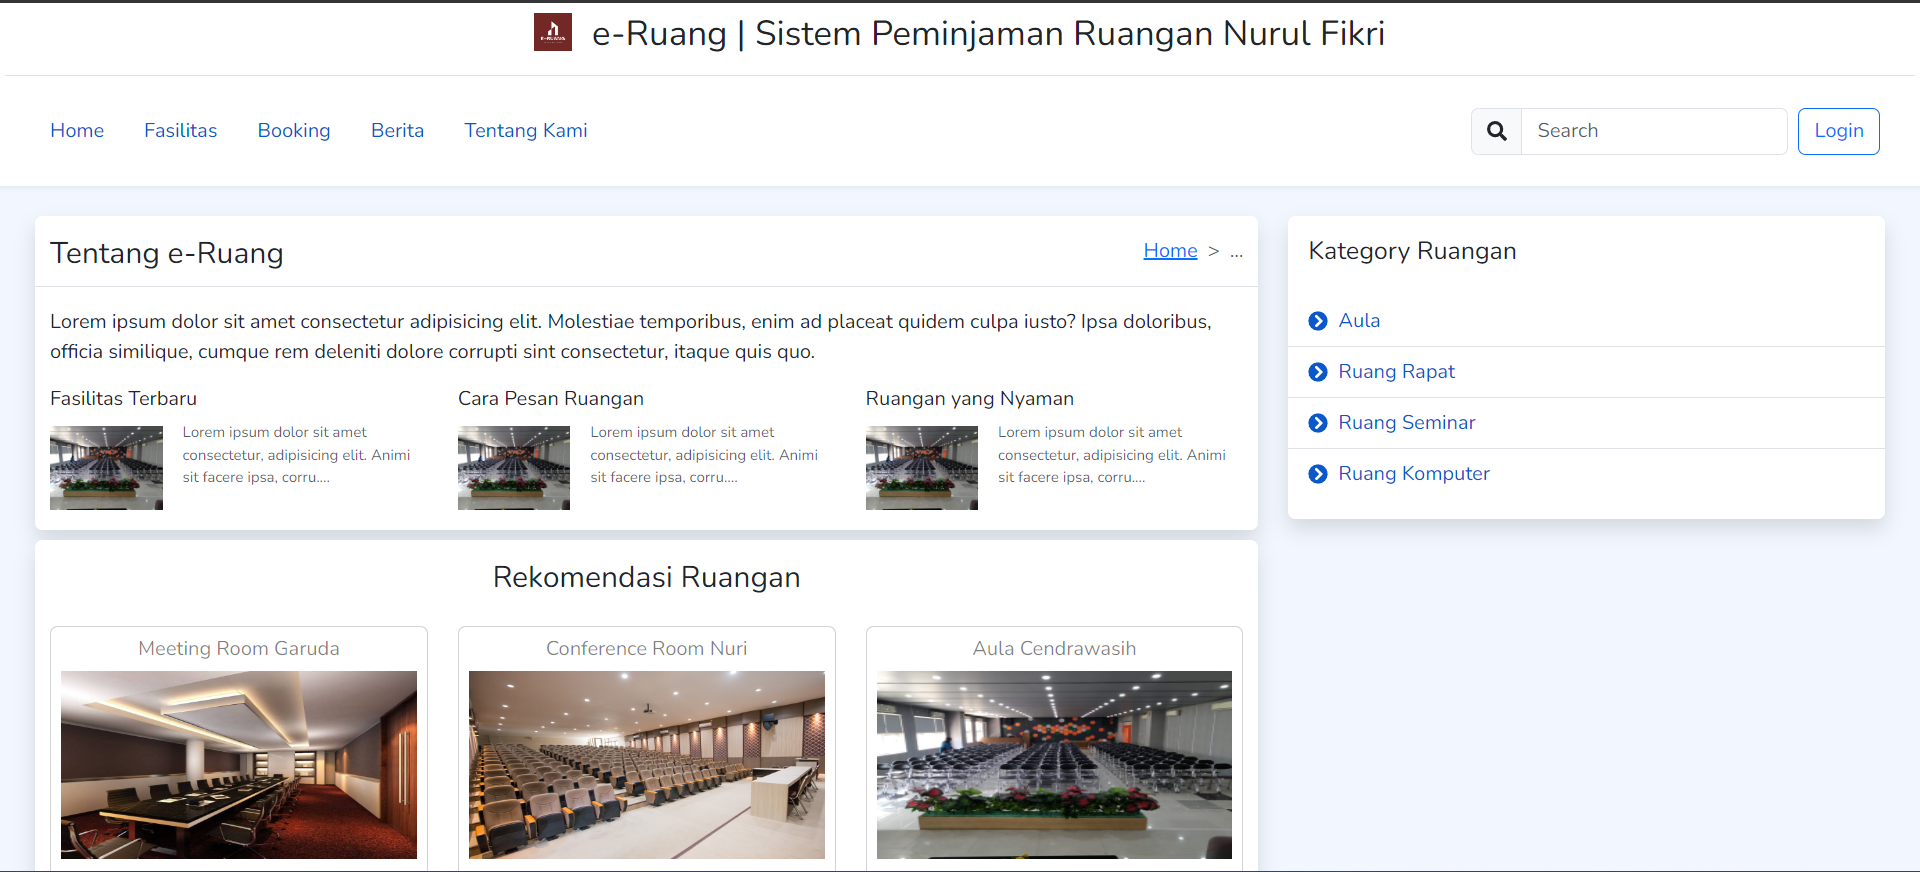
Task: Go to the Fasilitas menu page
Action: [180, 131]
